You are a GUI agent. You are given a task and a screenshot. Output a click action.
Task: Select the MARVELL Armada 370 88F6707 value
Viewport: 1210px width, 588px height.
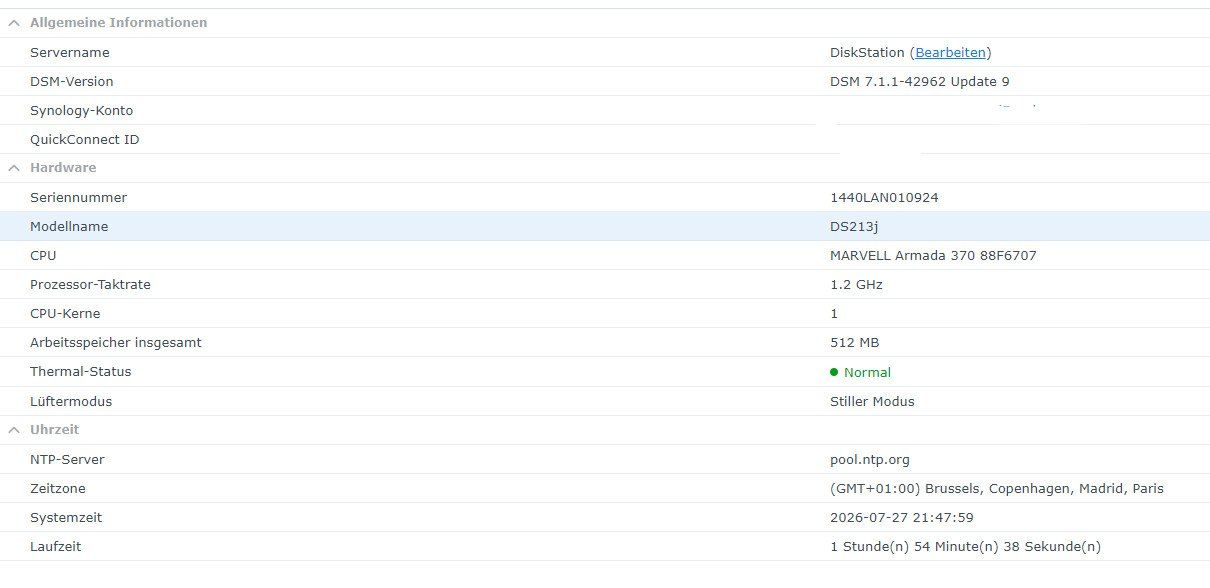click(x=933, y=256)
